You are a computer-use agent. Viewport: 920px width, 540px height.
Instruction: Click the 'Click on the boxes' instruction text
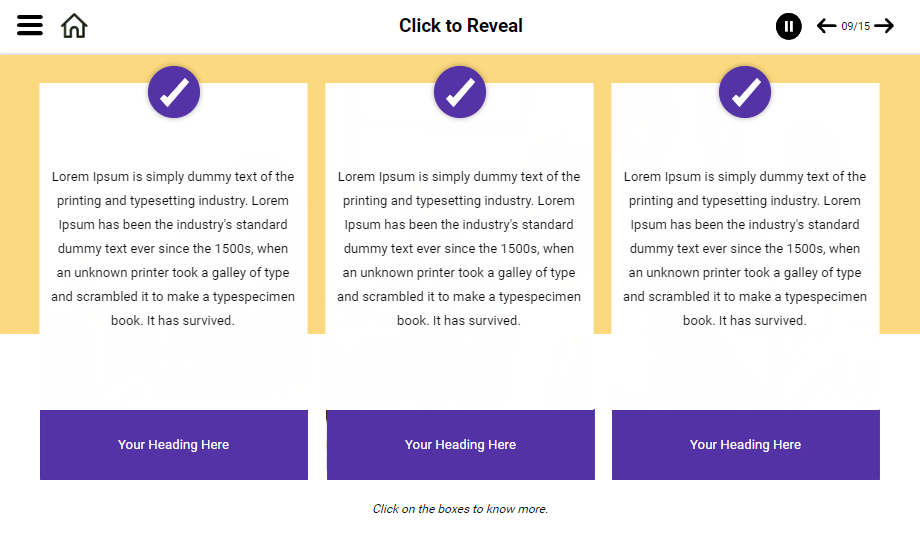click(x=460, y=509)
